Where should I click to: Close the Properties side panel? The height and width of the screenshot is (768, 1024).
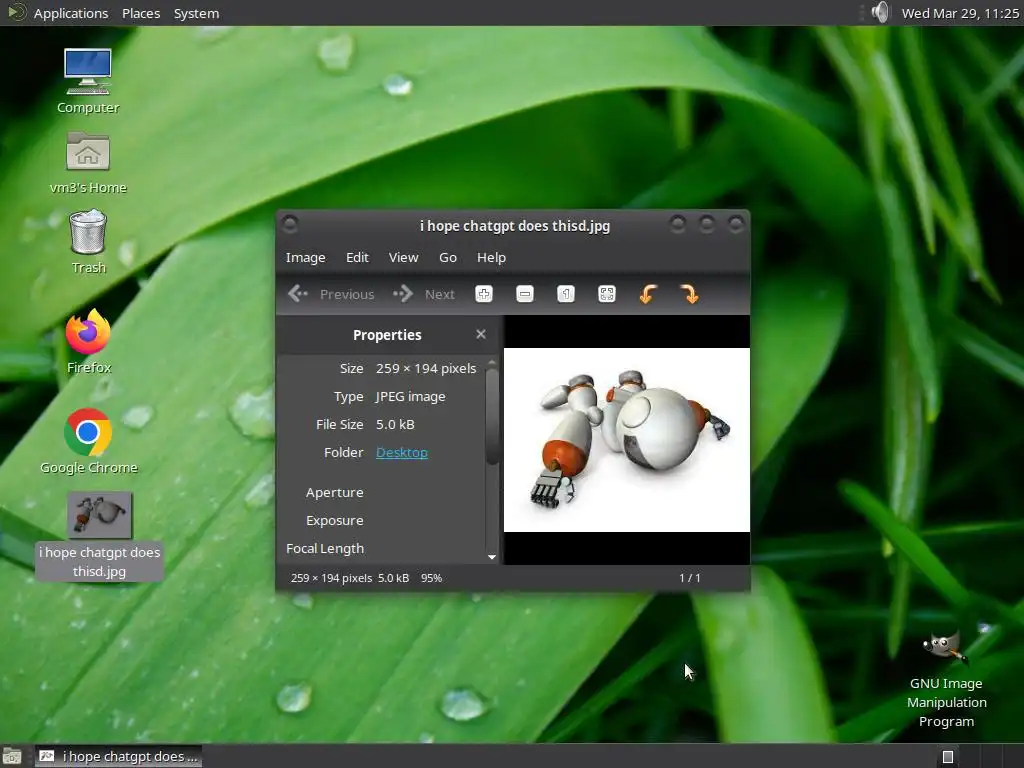pyautogui.click(x=481, y=334)
